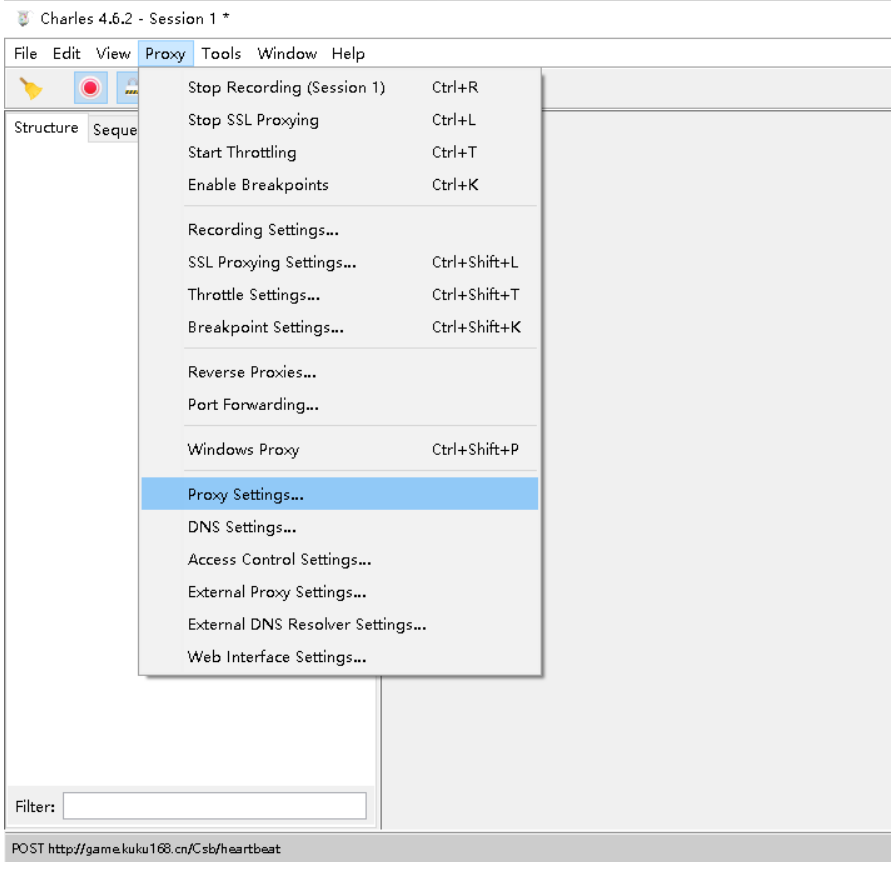
Task: Open DNS Settings...
Action: coord(340,527)
